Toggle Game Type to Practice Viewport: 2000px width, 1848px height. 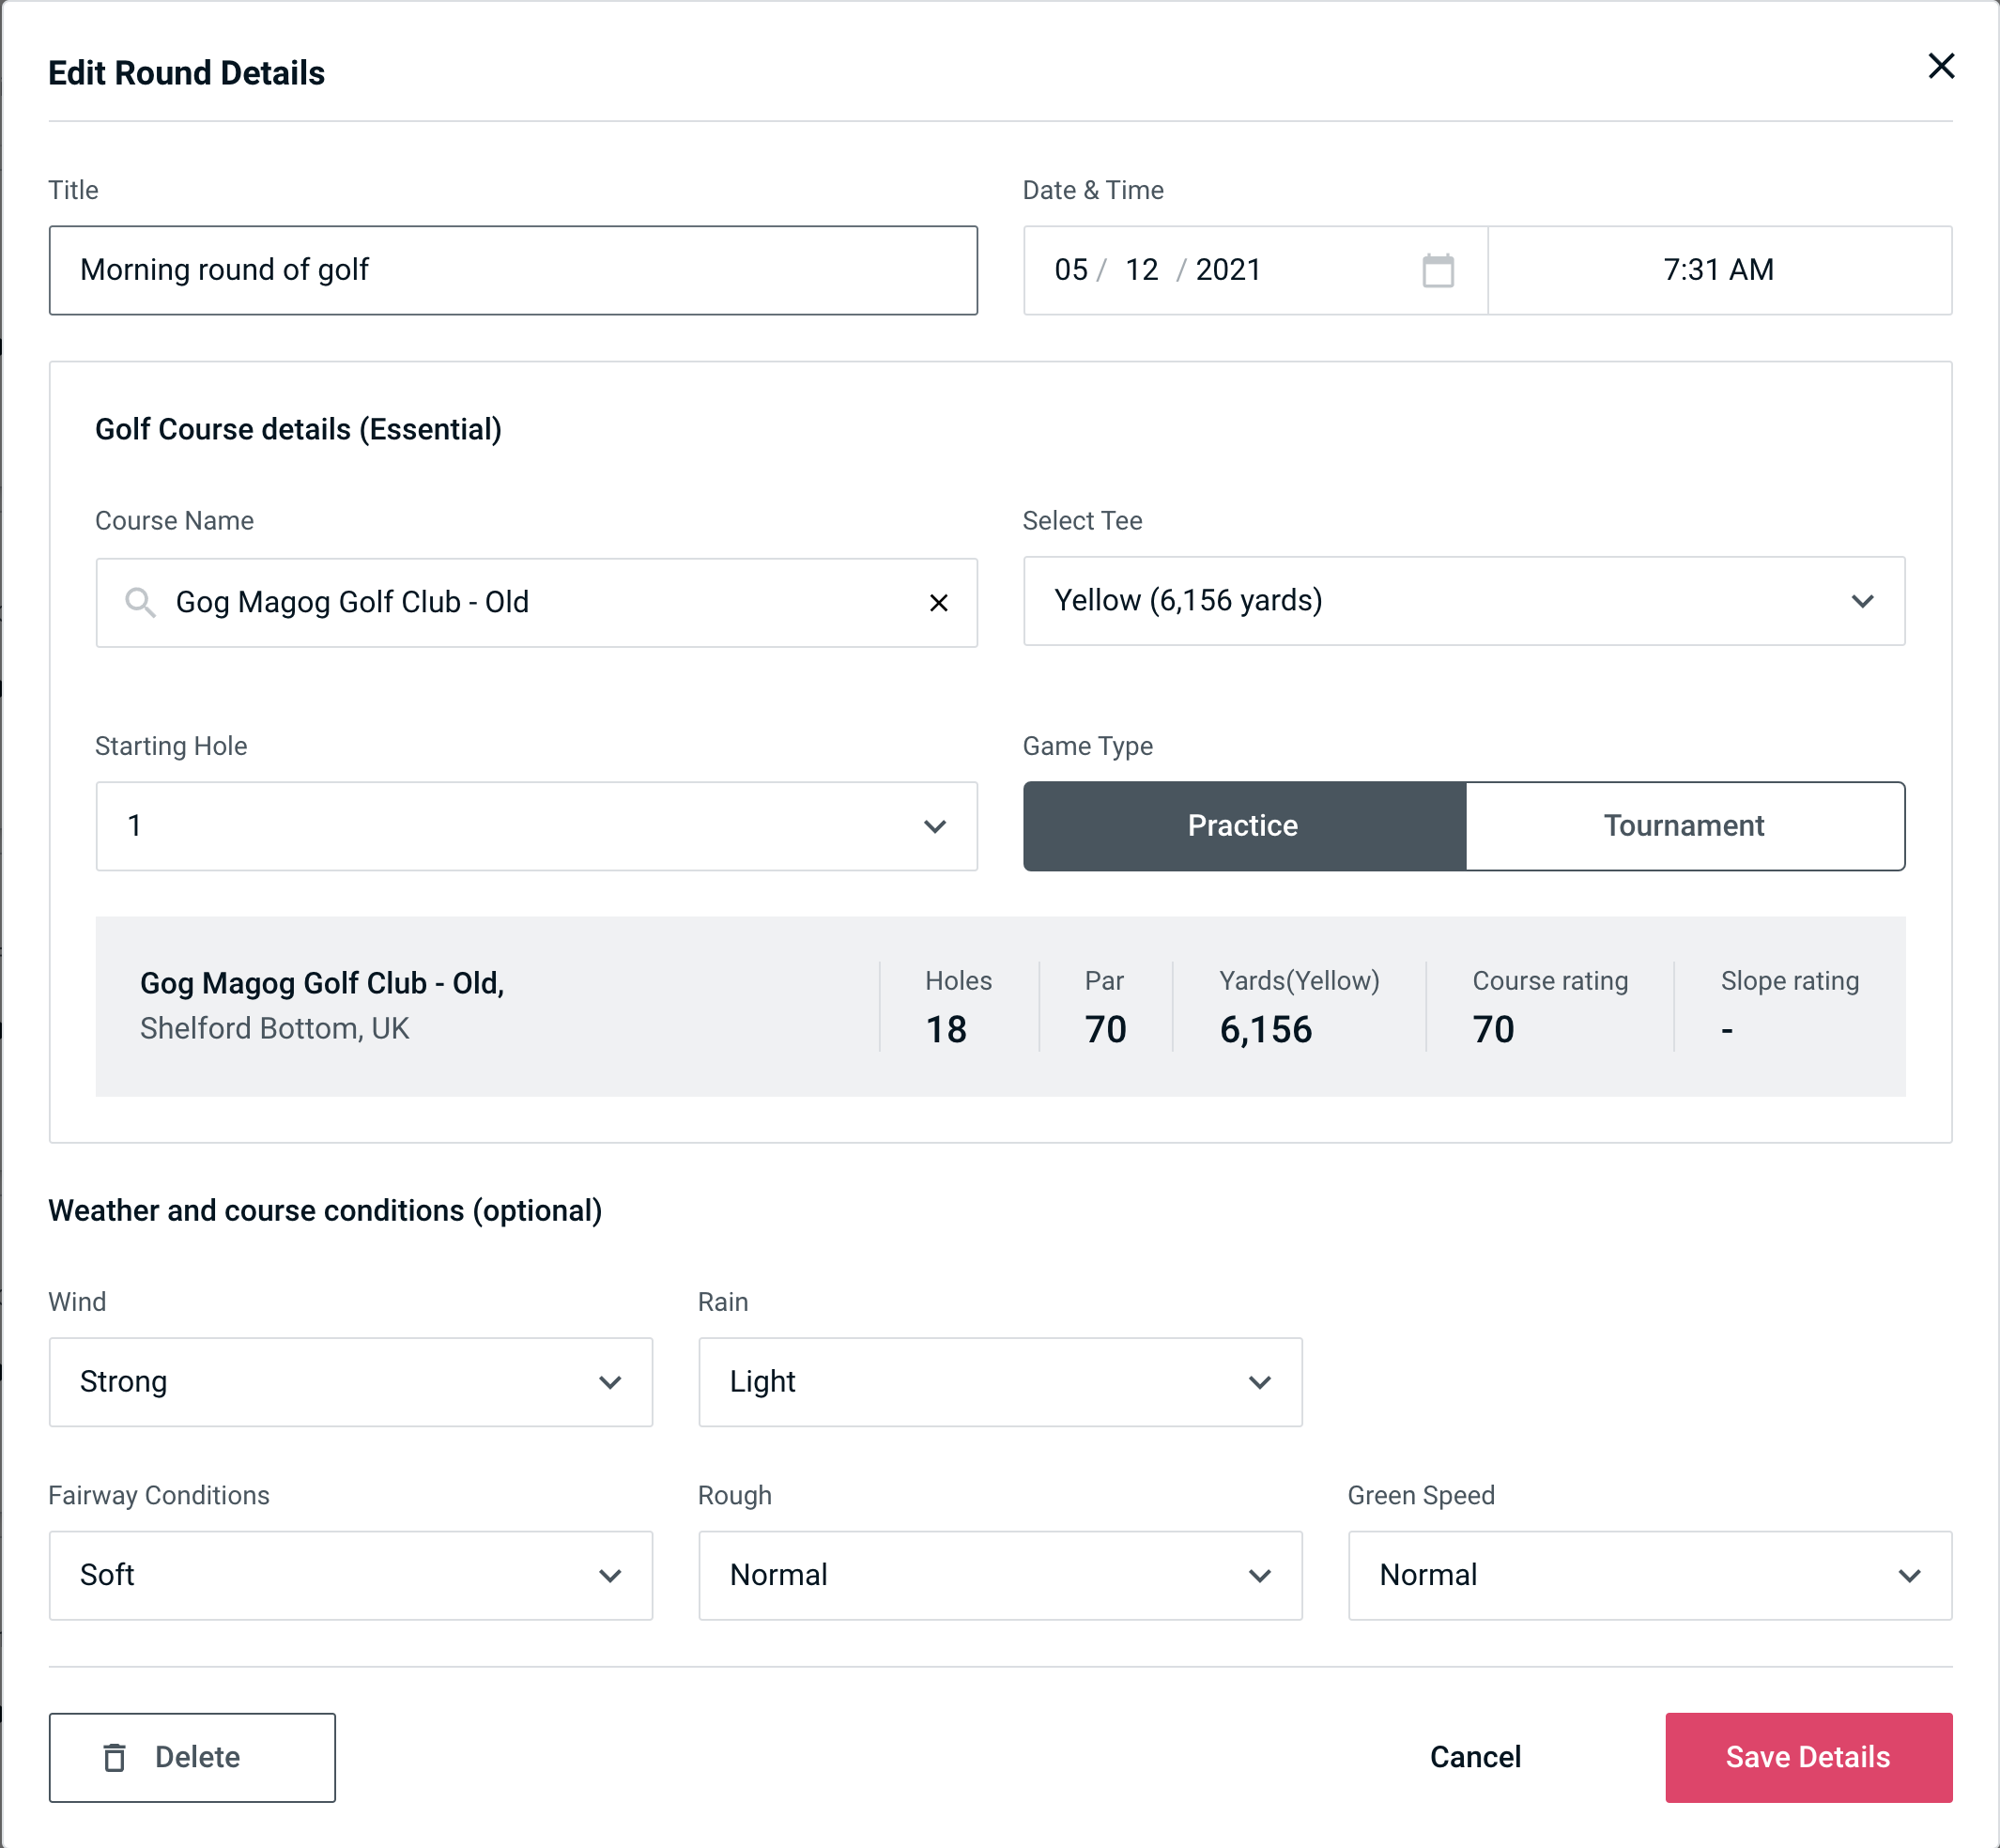coord(1242,825)
